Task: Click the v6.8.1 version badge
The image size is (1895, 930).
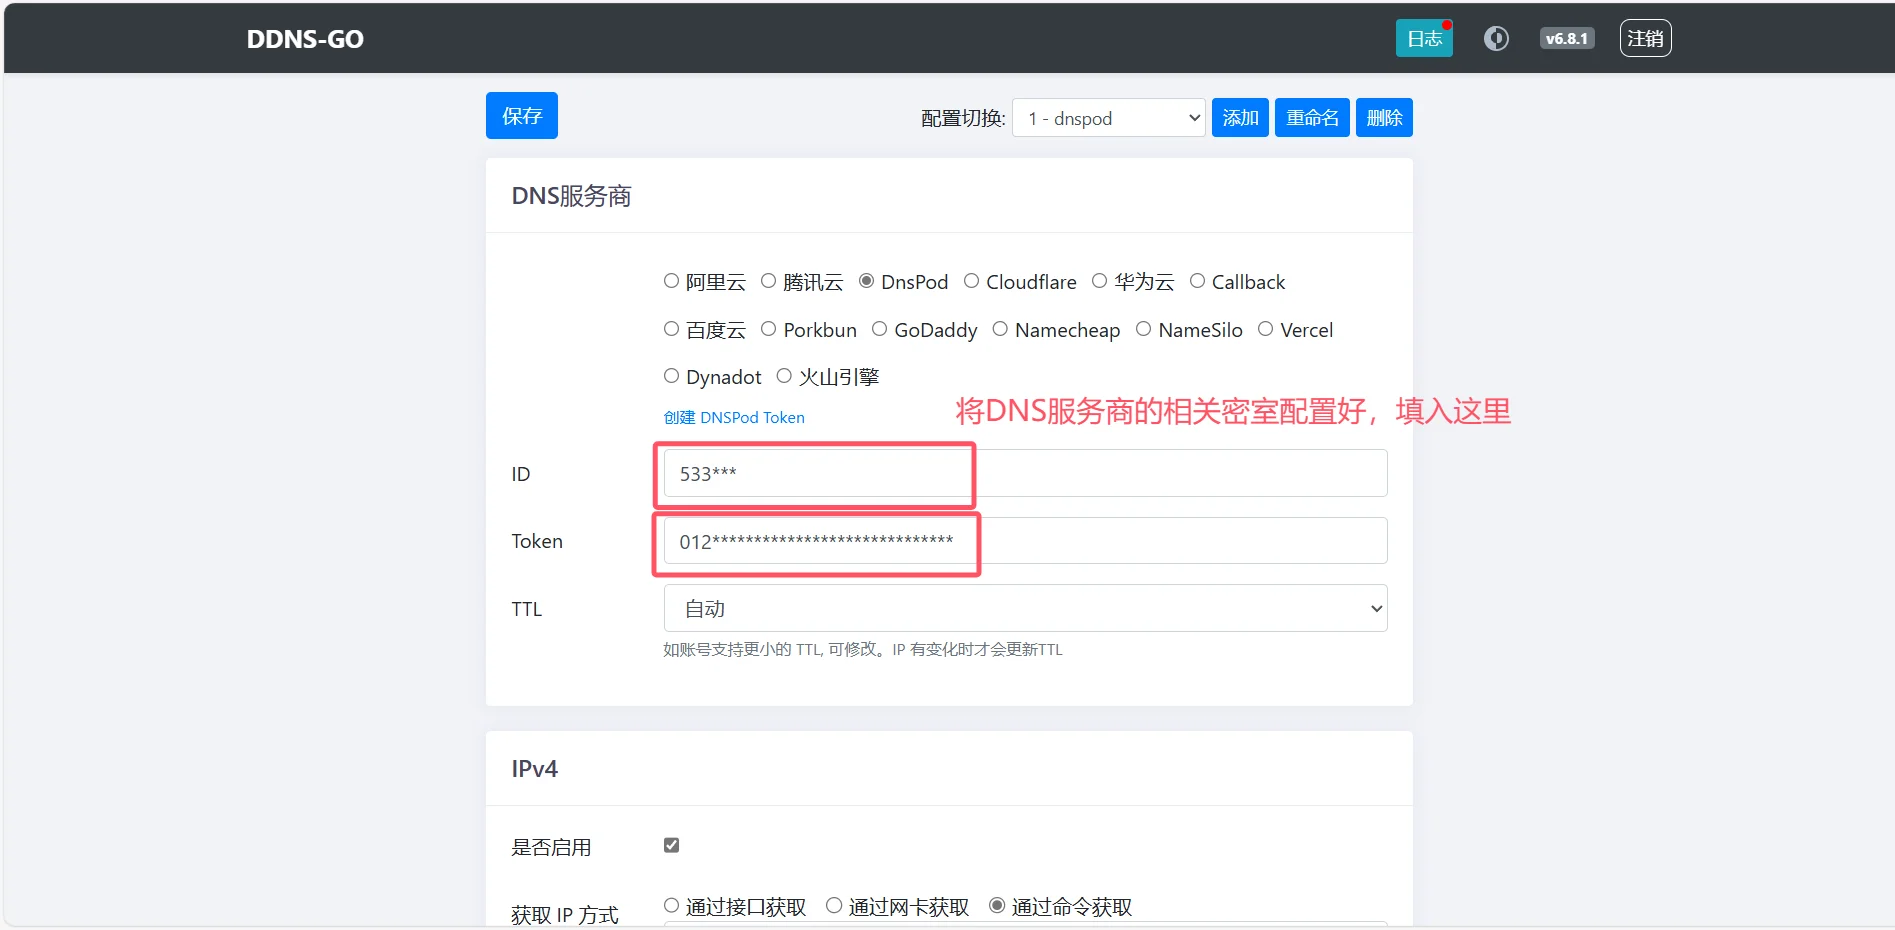Action: tap(1566, 39)
